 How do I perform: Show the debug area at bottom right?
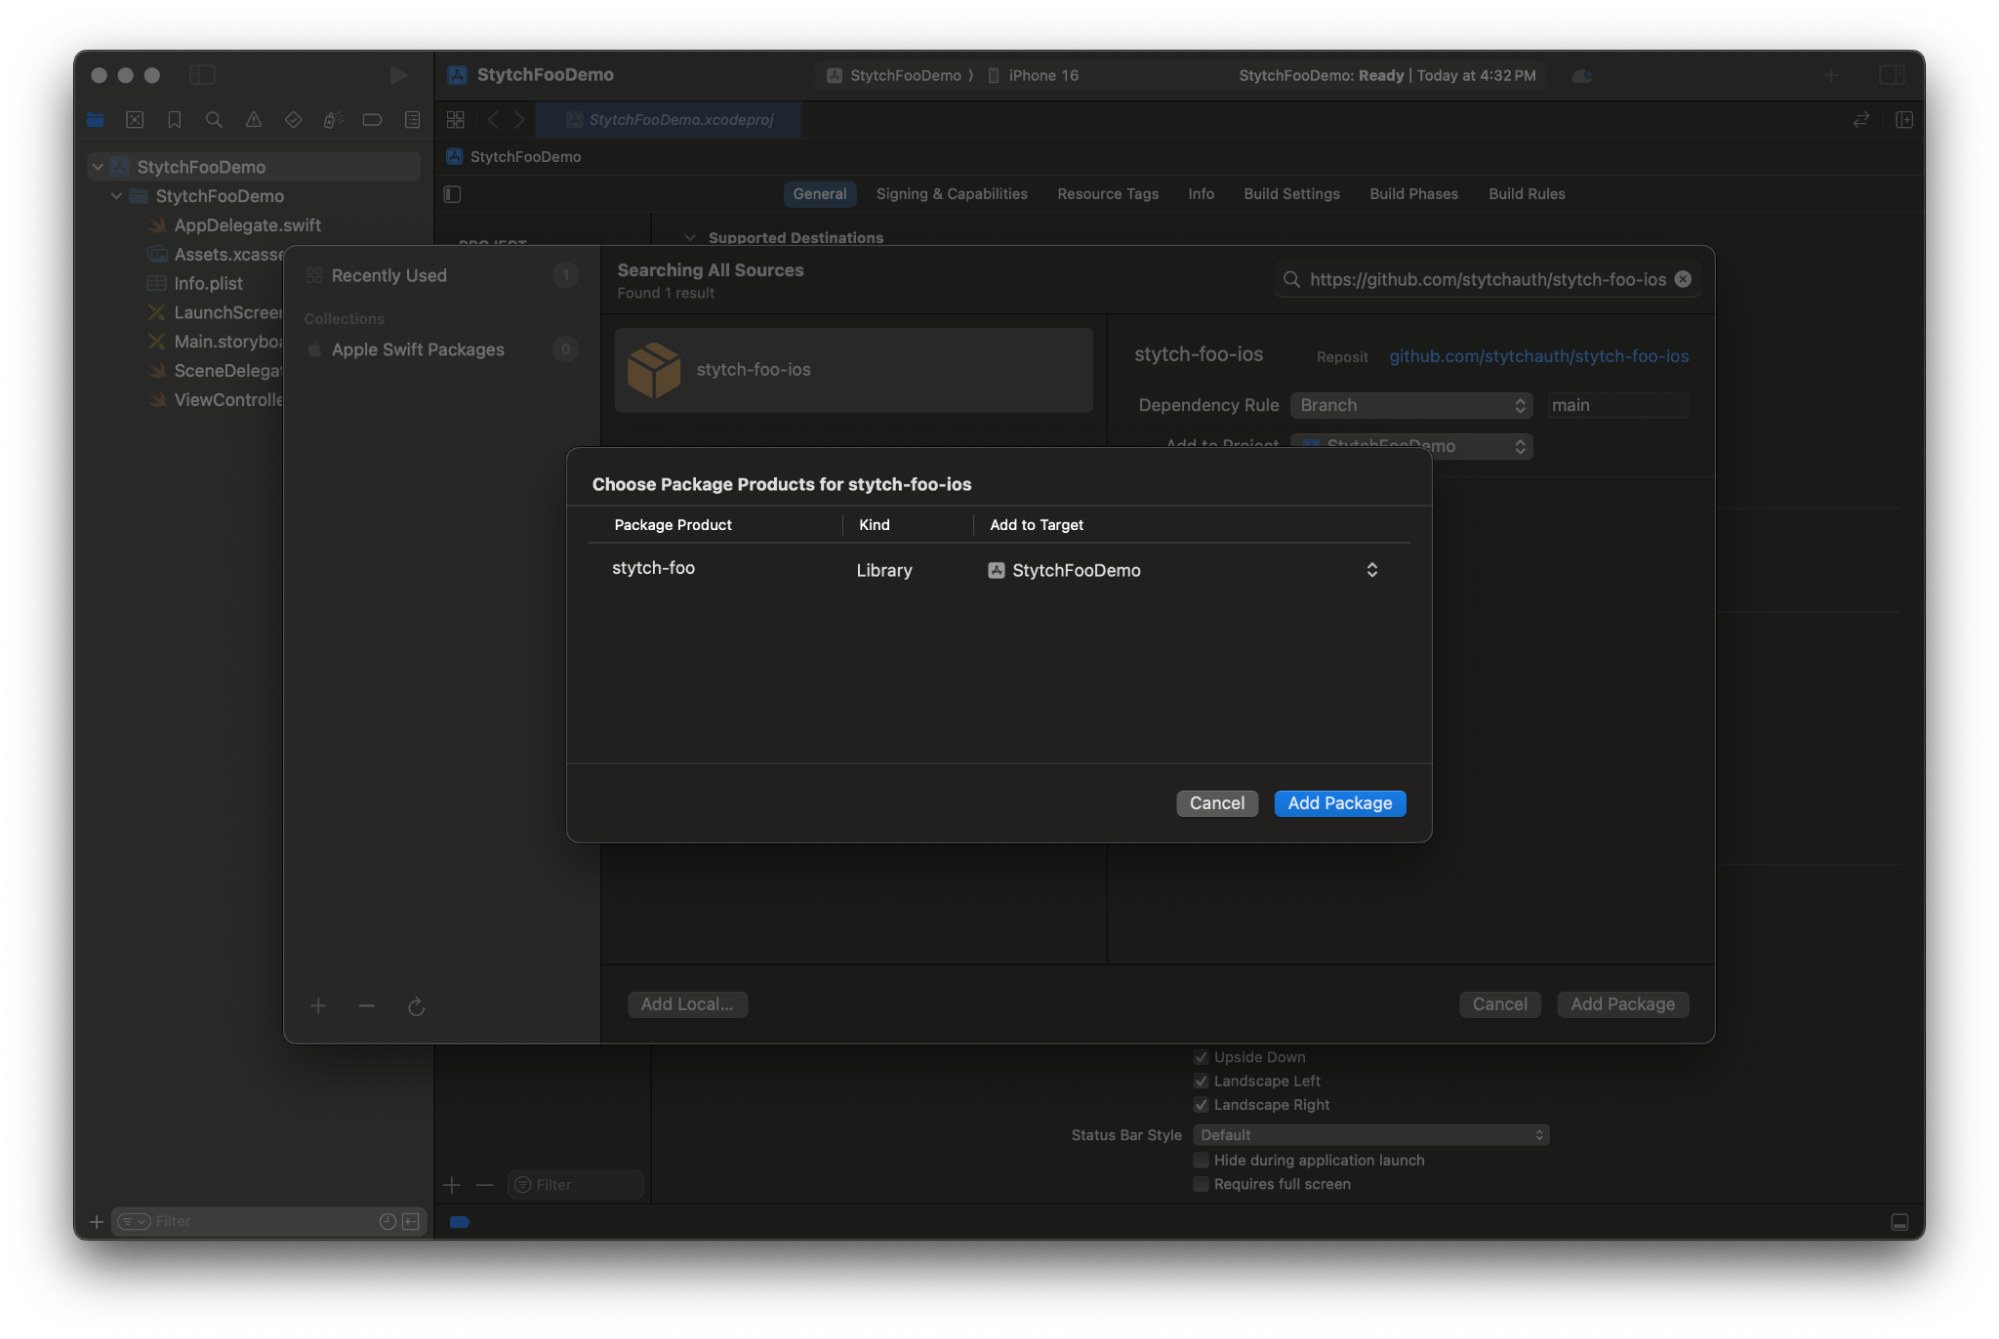1899,1222
